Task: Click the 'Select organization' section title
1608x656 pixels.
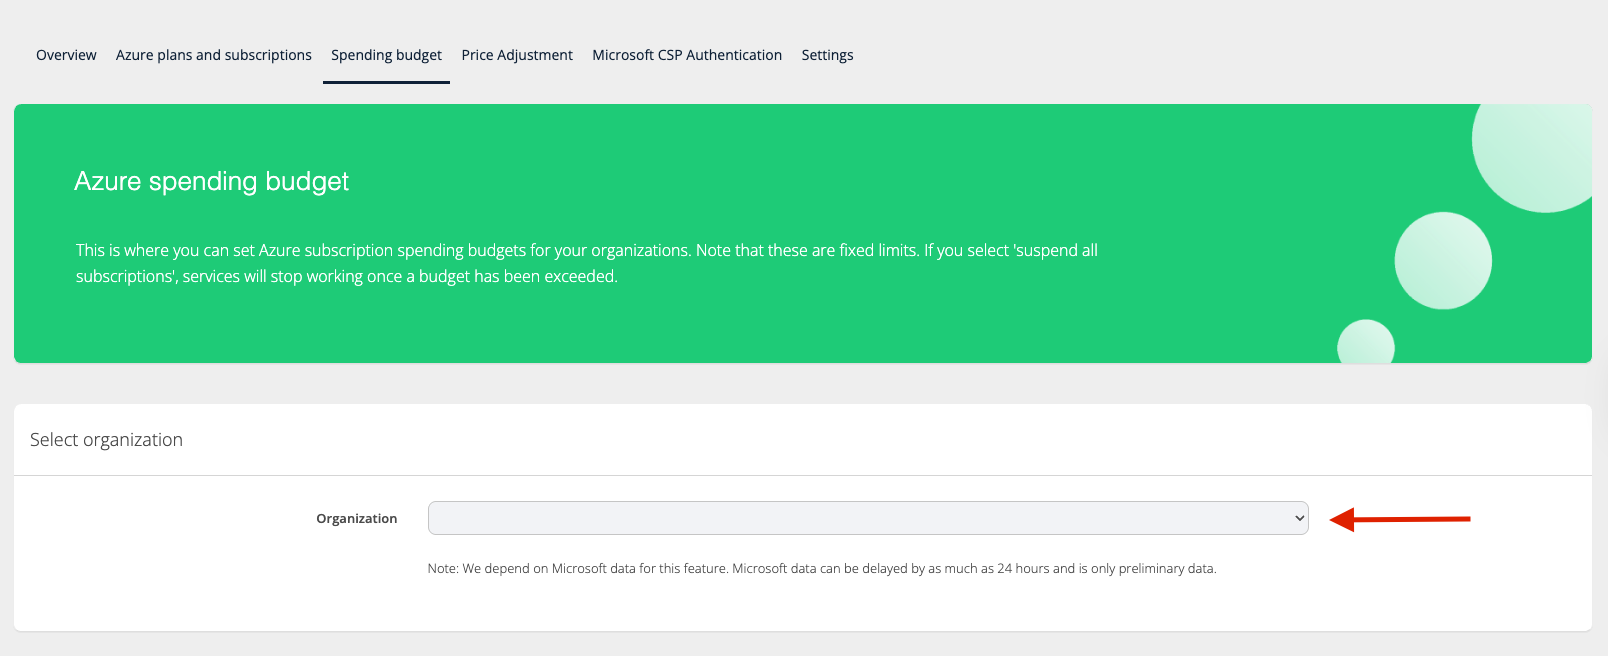Action: point(106,440)
